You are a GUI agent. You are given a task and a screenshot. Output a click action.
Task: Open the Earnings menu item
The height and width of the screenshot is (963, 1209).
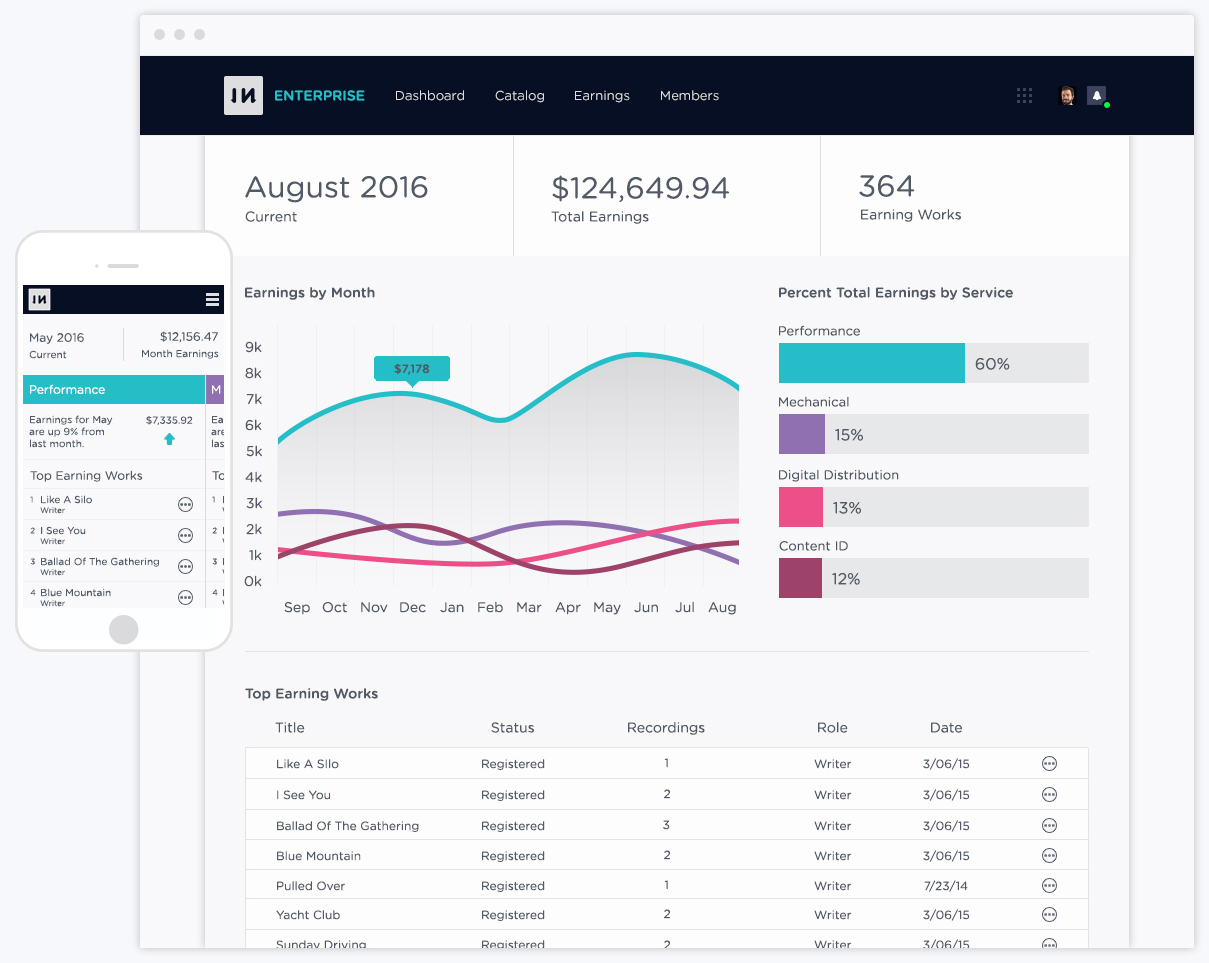coord(602,96)
